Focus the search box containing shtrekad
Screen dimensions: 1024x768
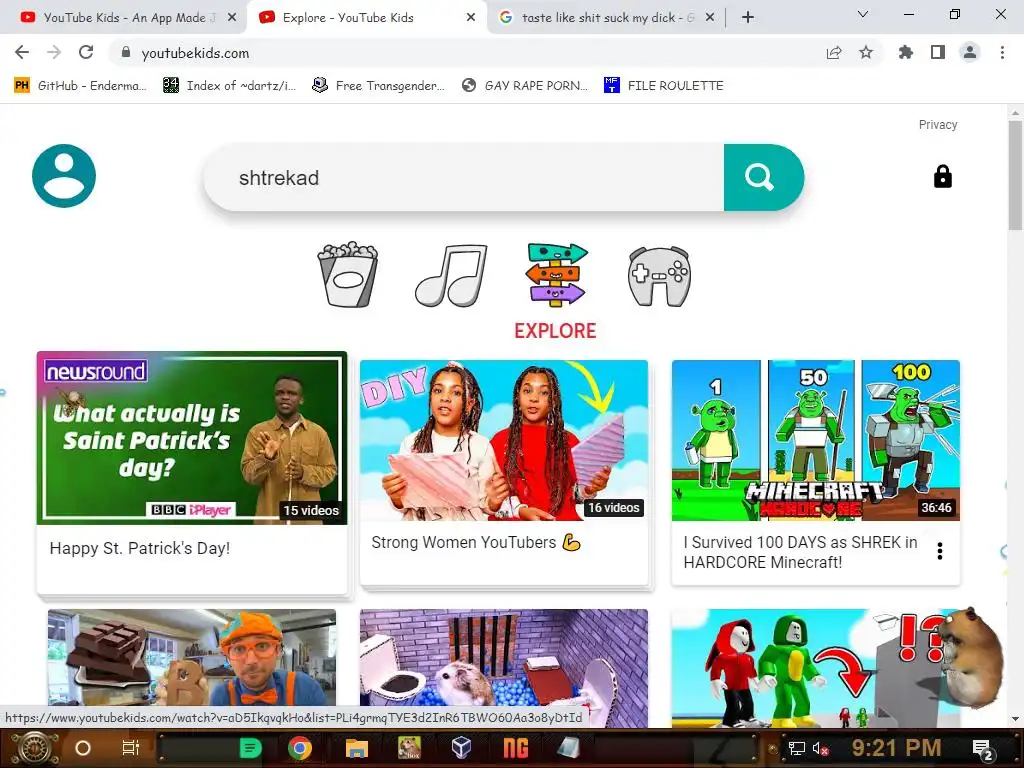[x=464, y=178]
